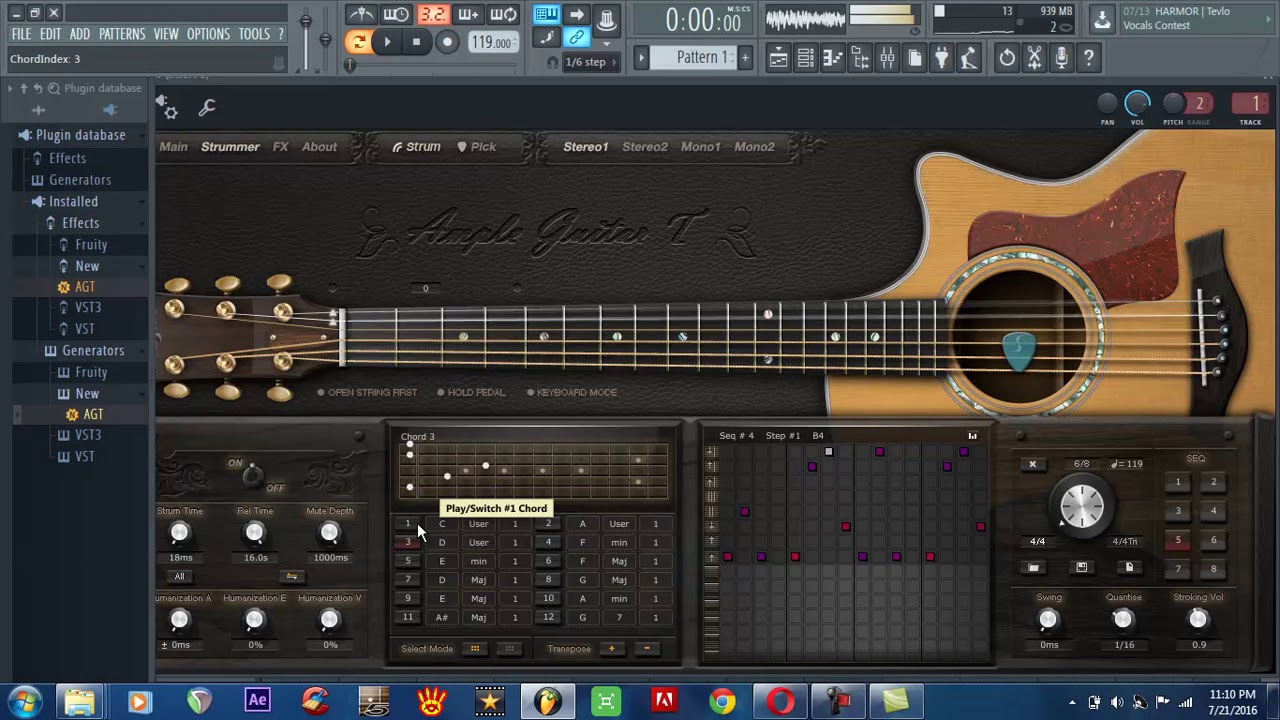Arm the record button
The image size is (1280, 720).
tap(447, 42)
